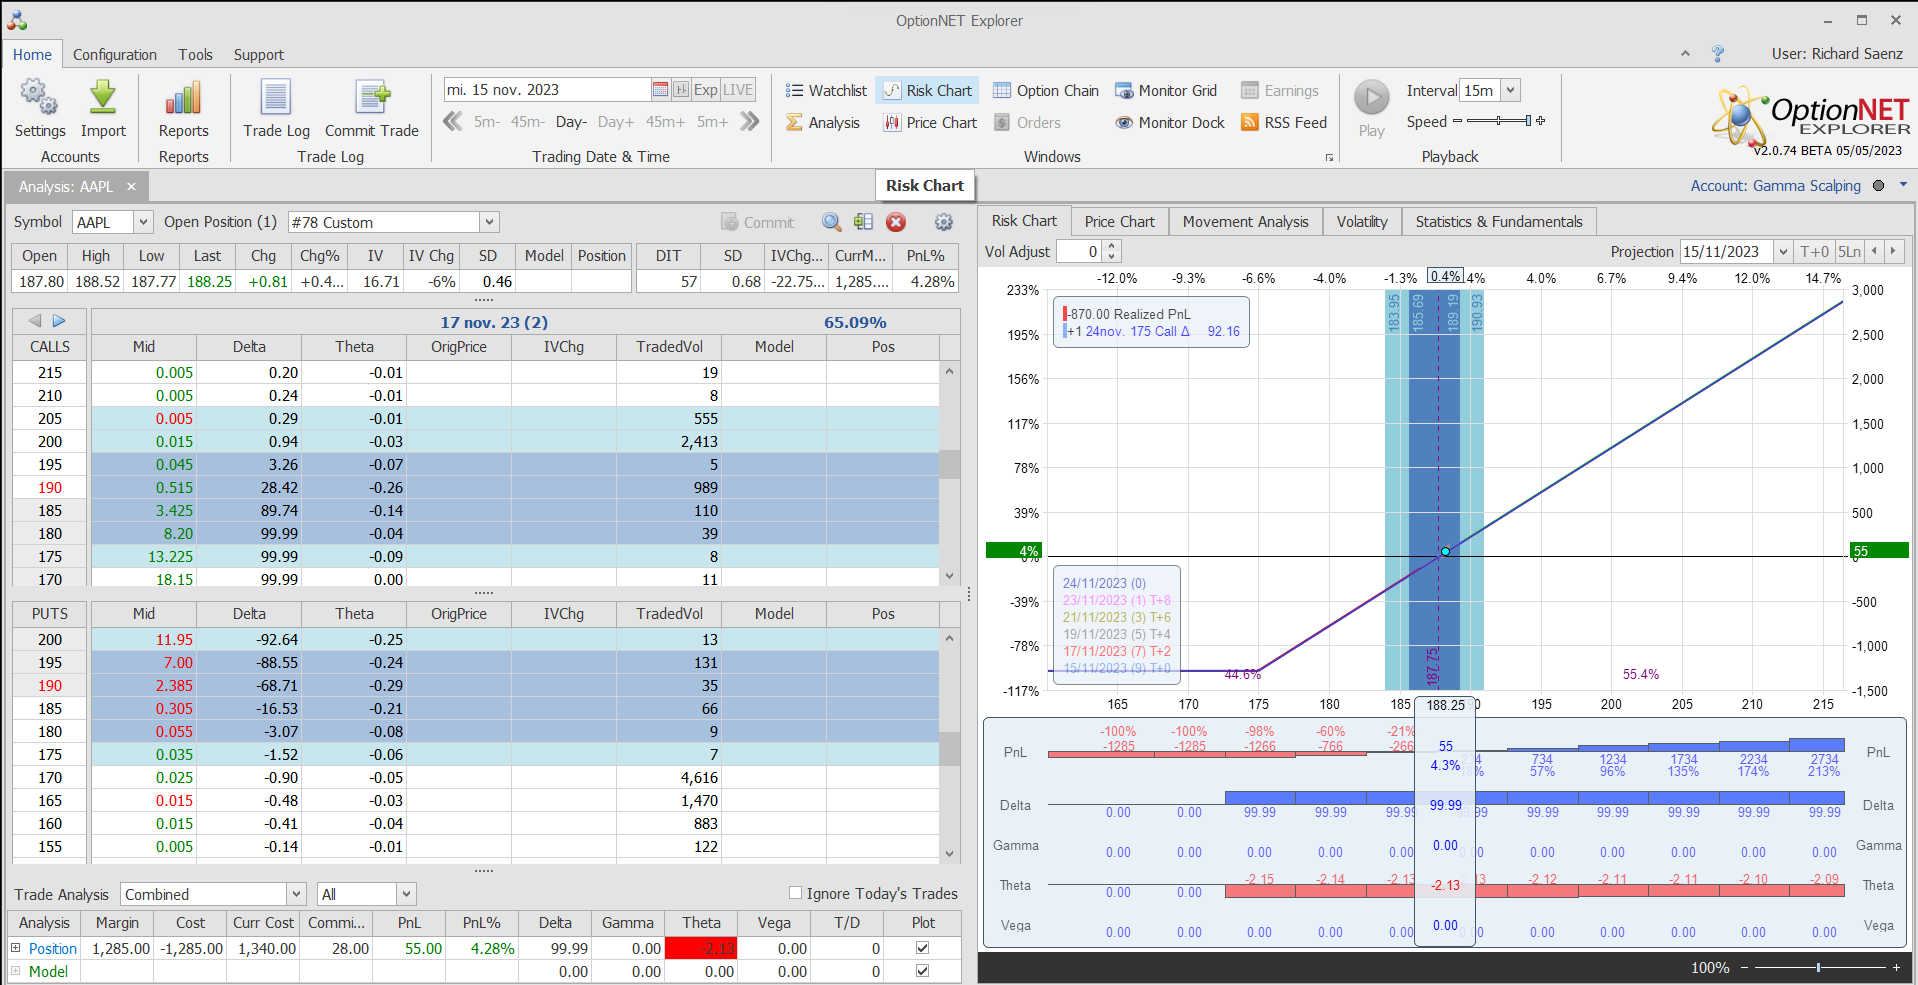Expand the Position row in Trade Analysis

click(x=16, y=948)
